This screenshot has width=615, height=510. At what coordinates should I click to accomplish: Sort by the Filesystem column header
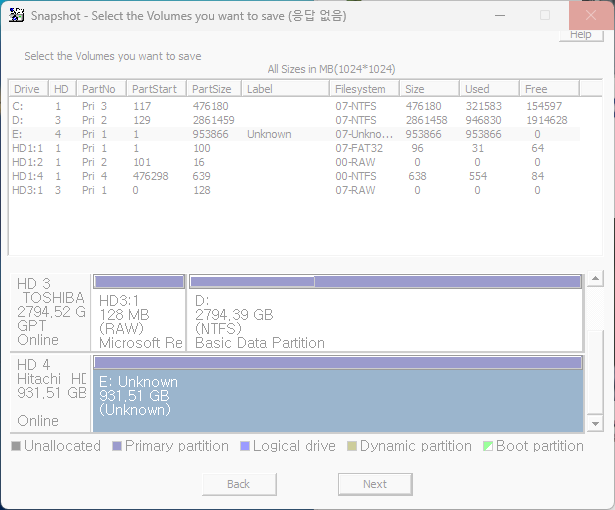point(364,89)
